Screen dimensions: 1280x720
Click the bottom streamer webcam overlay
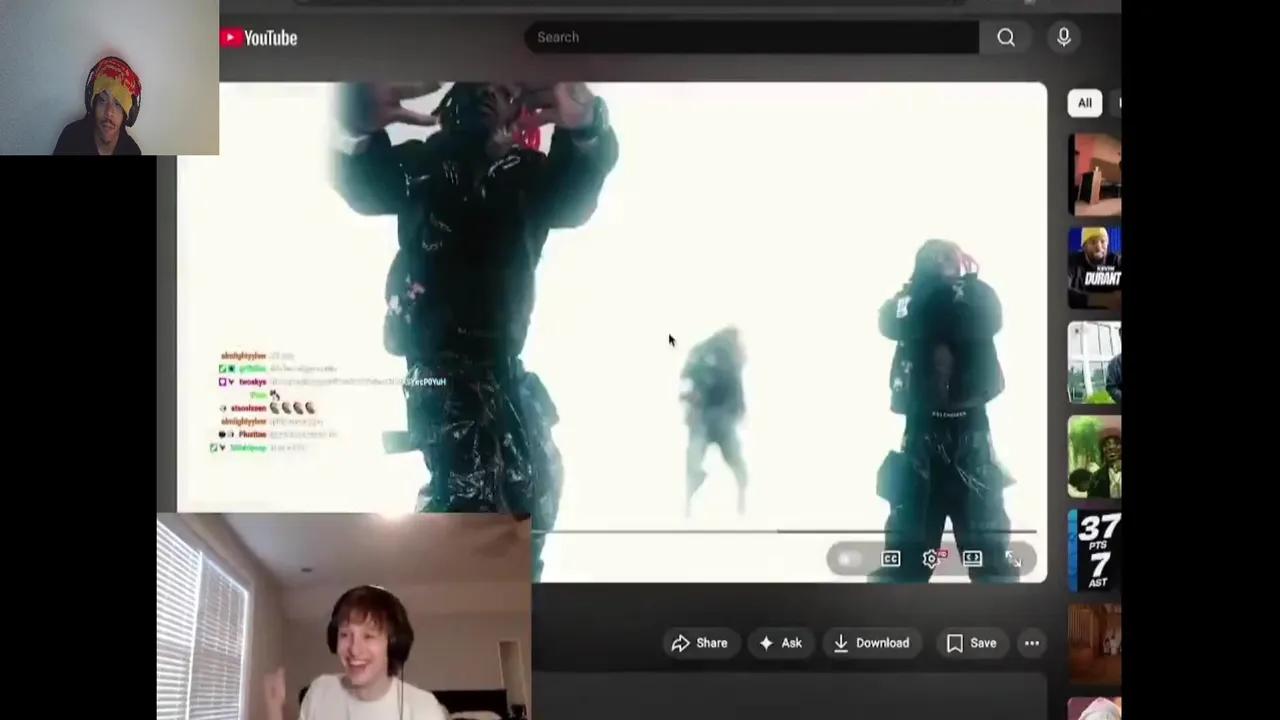point(344,617)
